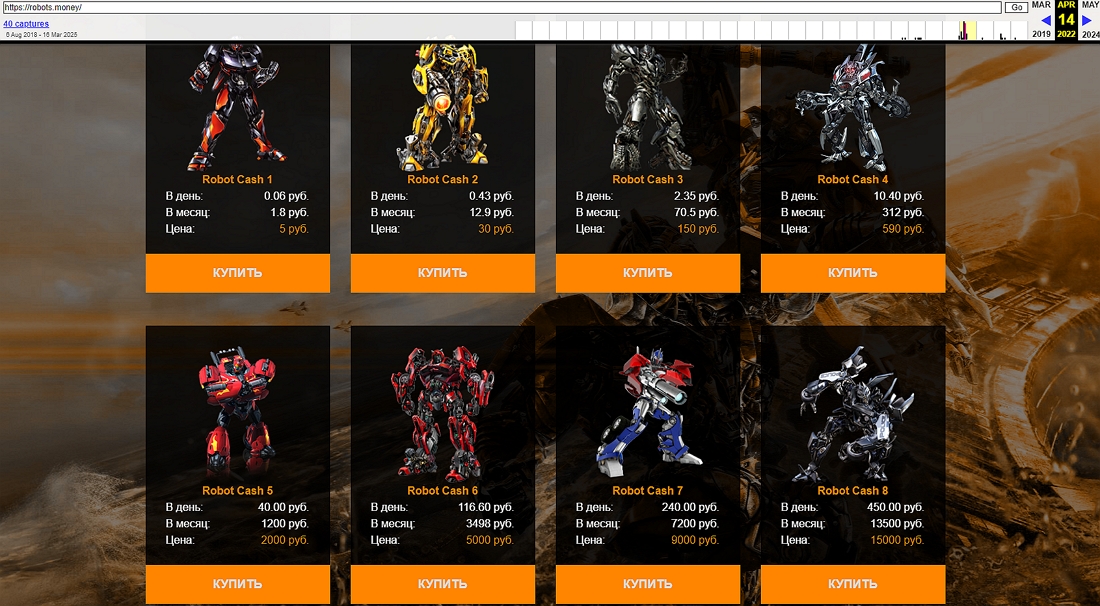Click the "7200 руб." monthly income value

[695, 524]
